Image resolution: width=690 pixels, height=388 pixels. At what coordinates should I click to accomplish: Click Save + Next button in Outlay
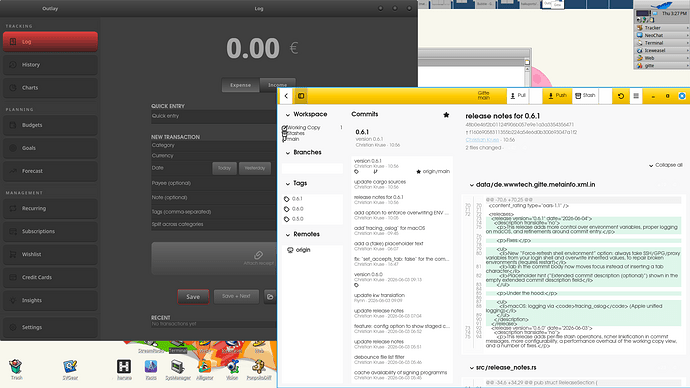(x=236, y=296)
